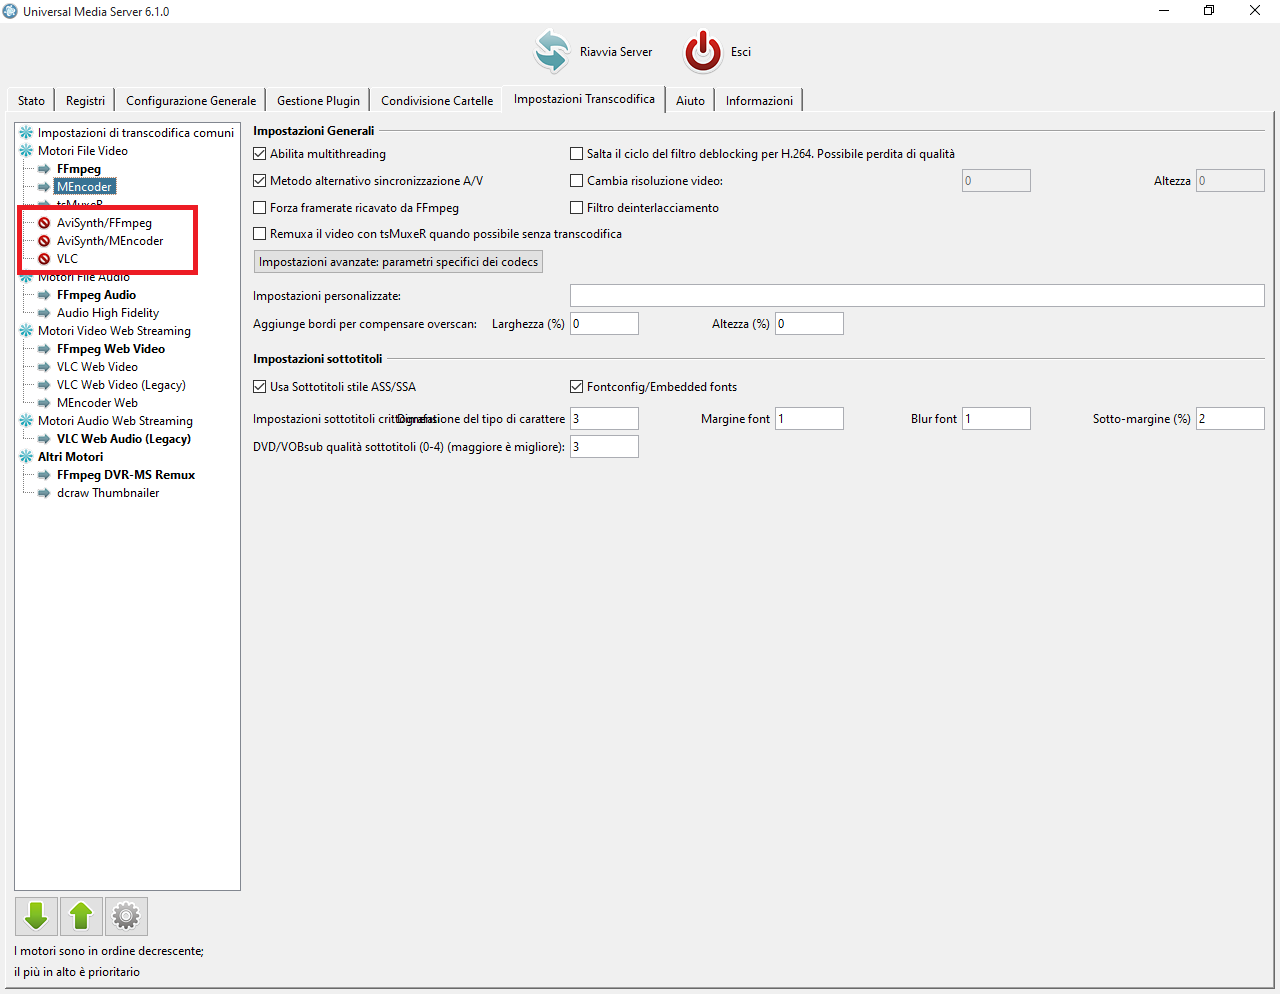Toggle Abilita multithreading checkbox
The image size is (1280, 994).
pos(260,154)
